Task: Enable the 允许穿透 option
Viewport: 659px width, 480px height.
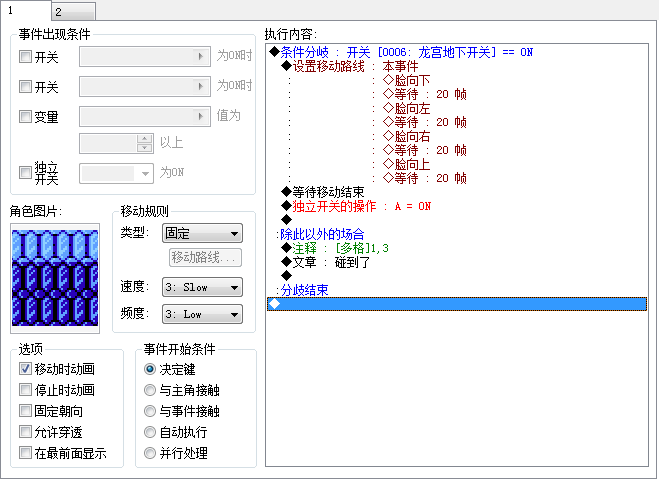Action: 25,432
